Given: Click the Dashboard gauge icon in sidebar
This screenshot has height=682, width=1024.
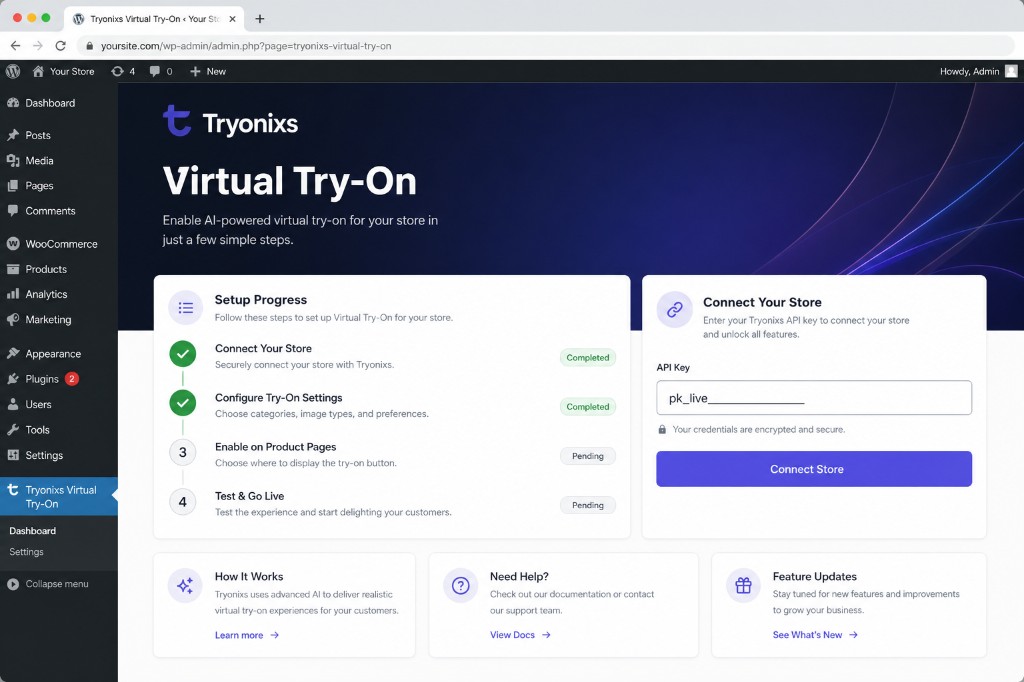Looking at the screenshot, I should pos(13,103).
